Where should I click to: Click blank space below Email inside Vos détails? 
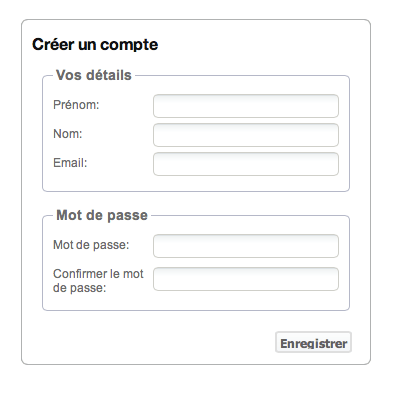196,183
